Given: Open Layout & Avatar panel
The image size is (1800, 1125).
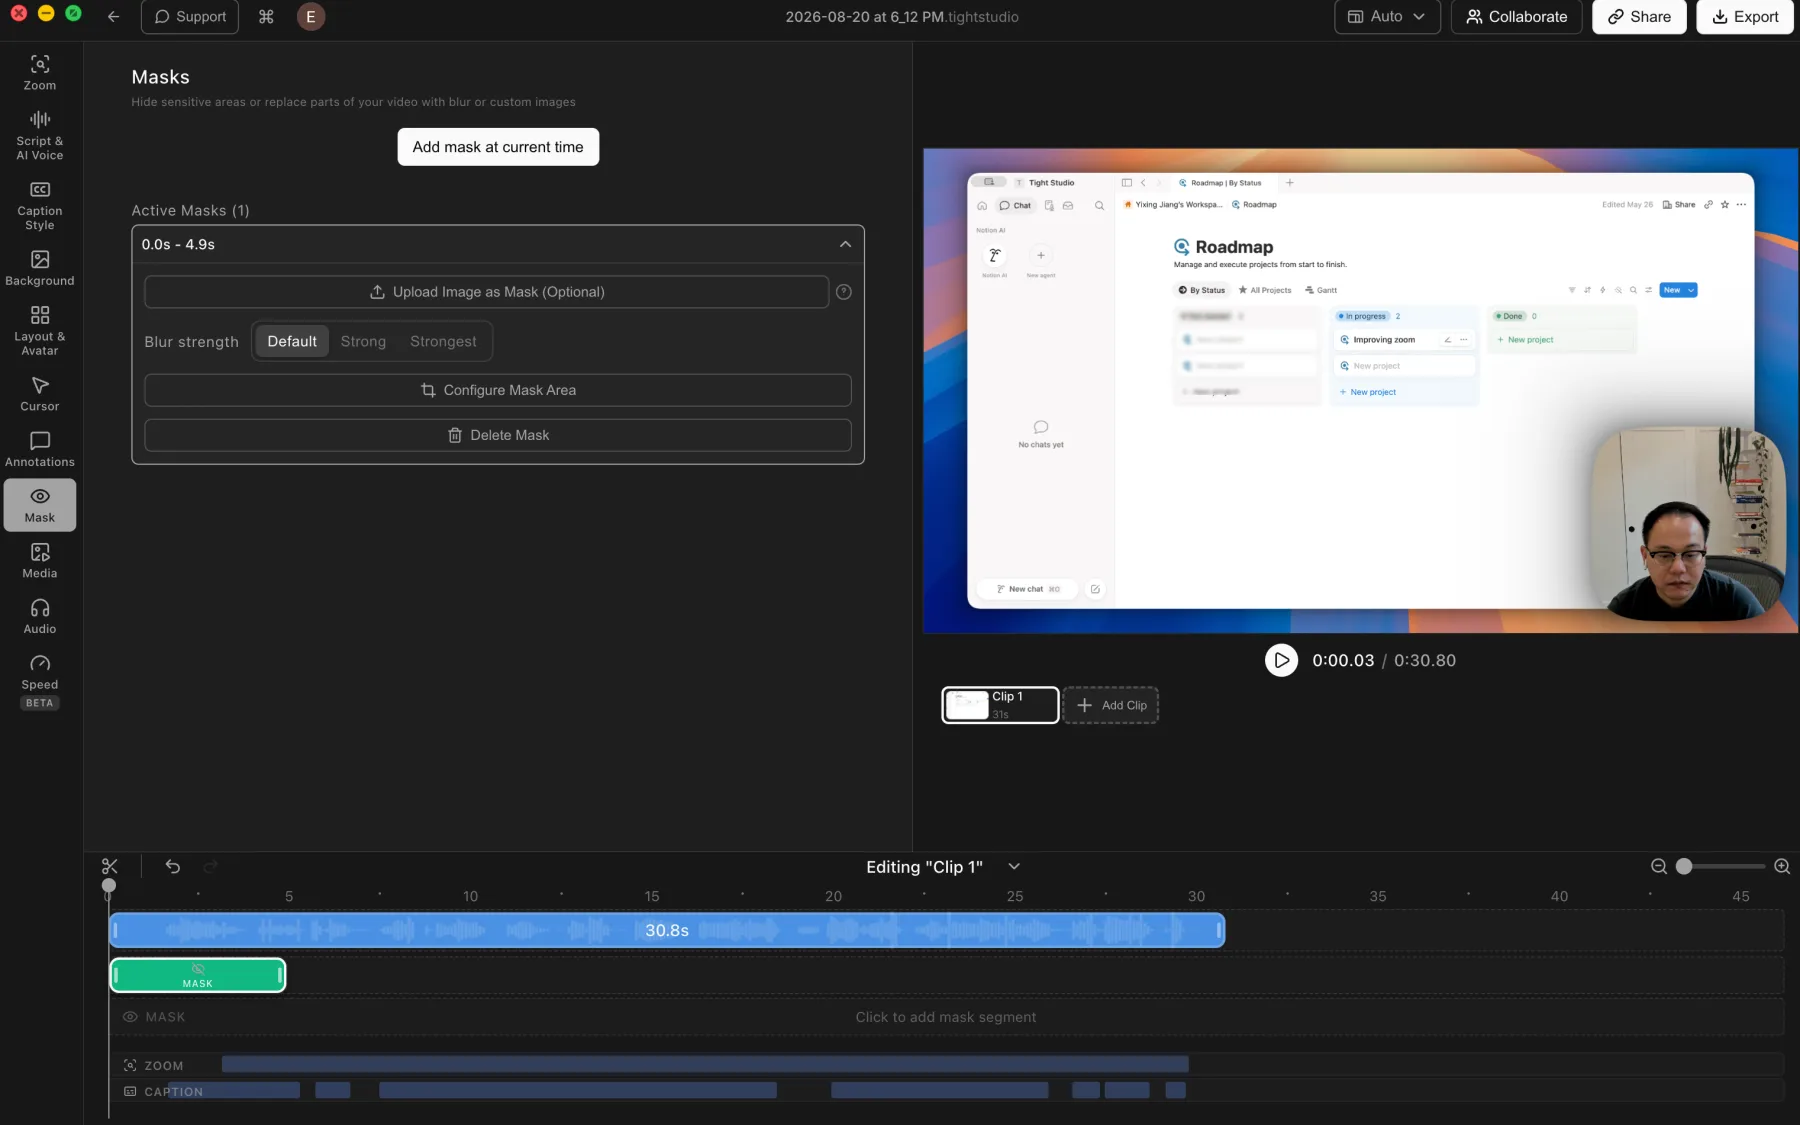Looking at the screenshot, I should point(40,330).
